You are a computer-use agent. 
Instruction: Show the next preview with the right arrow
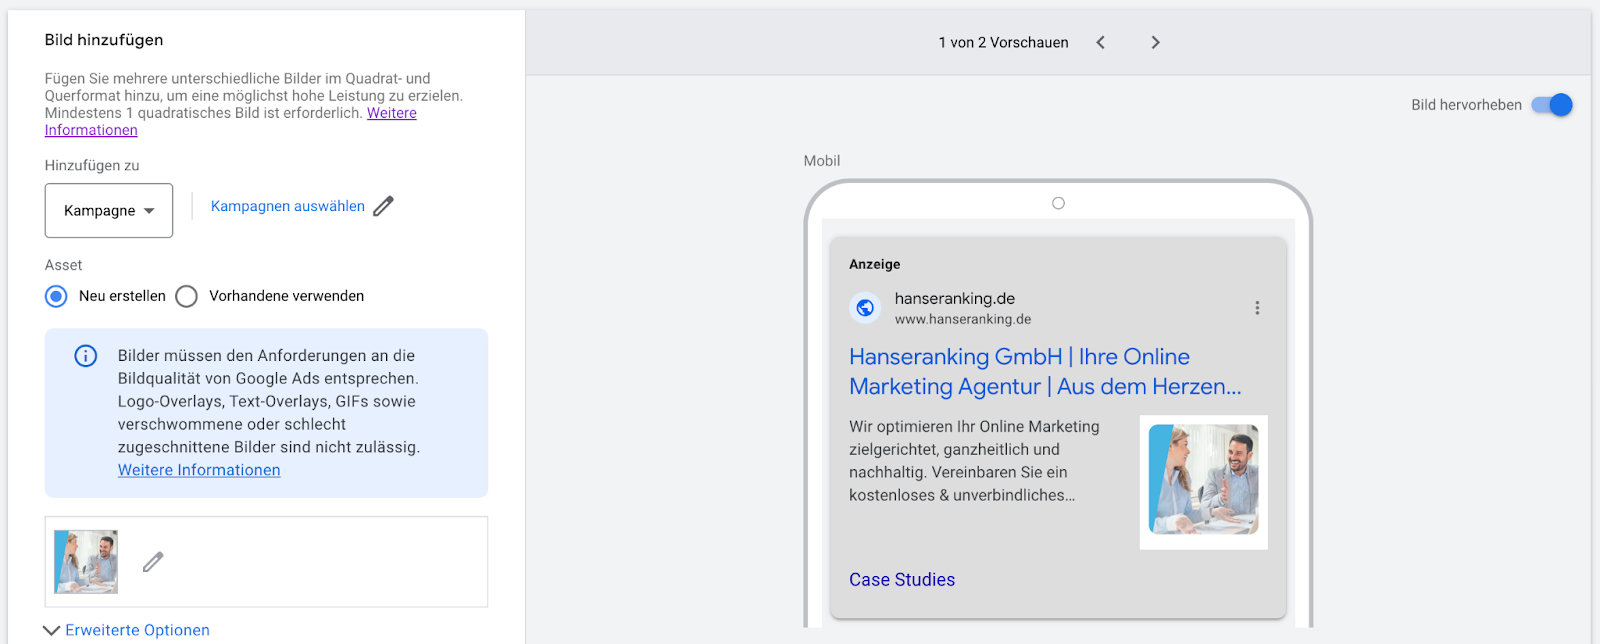click(1155, 42)
